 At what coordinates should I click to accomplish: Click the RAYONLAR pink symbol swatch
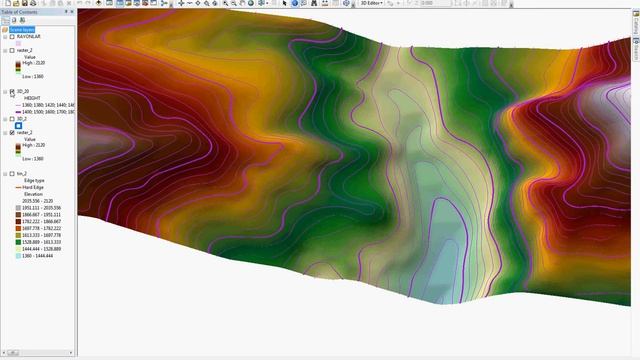click(x=18, y=43)
